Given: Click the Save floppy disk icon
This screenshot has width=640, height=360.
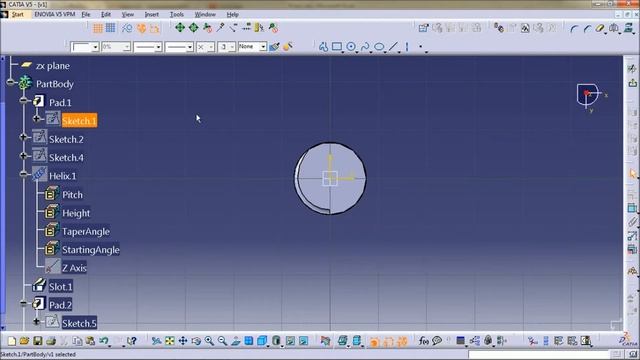Looking at the screenshot, I should point(38,341).
